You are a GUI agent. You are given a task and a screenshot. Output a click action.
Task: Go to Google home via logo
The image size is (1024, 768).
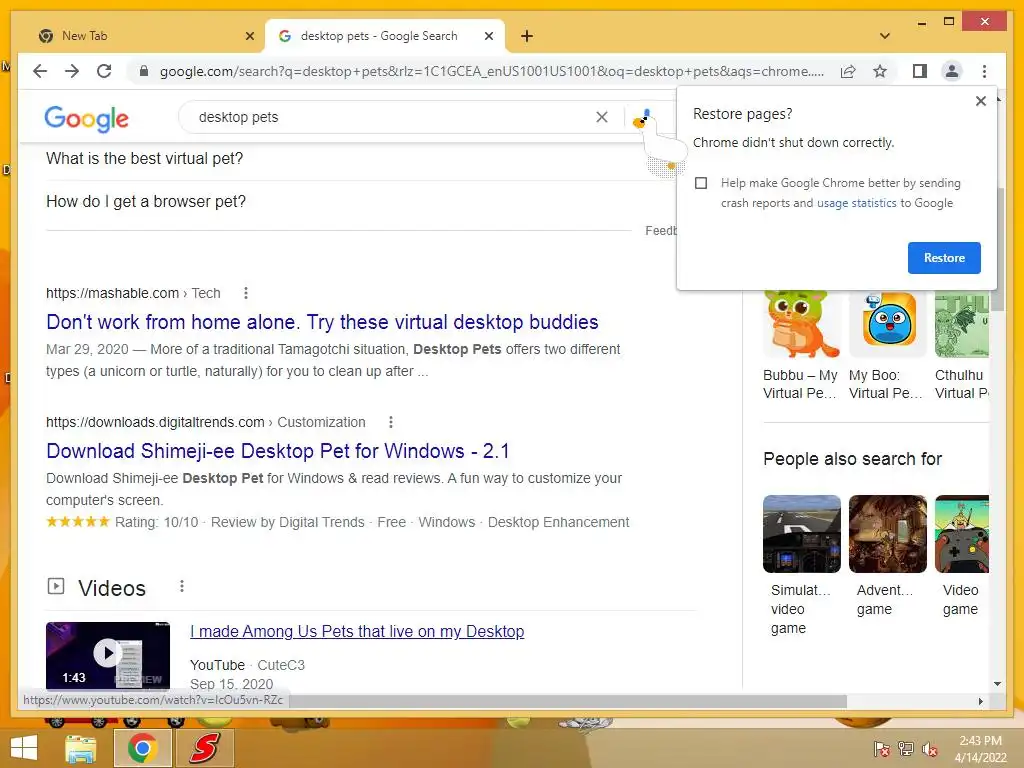coord(86,118)
